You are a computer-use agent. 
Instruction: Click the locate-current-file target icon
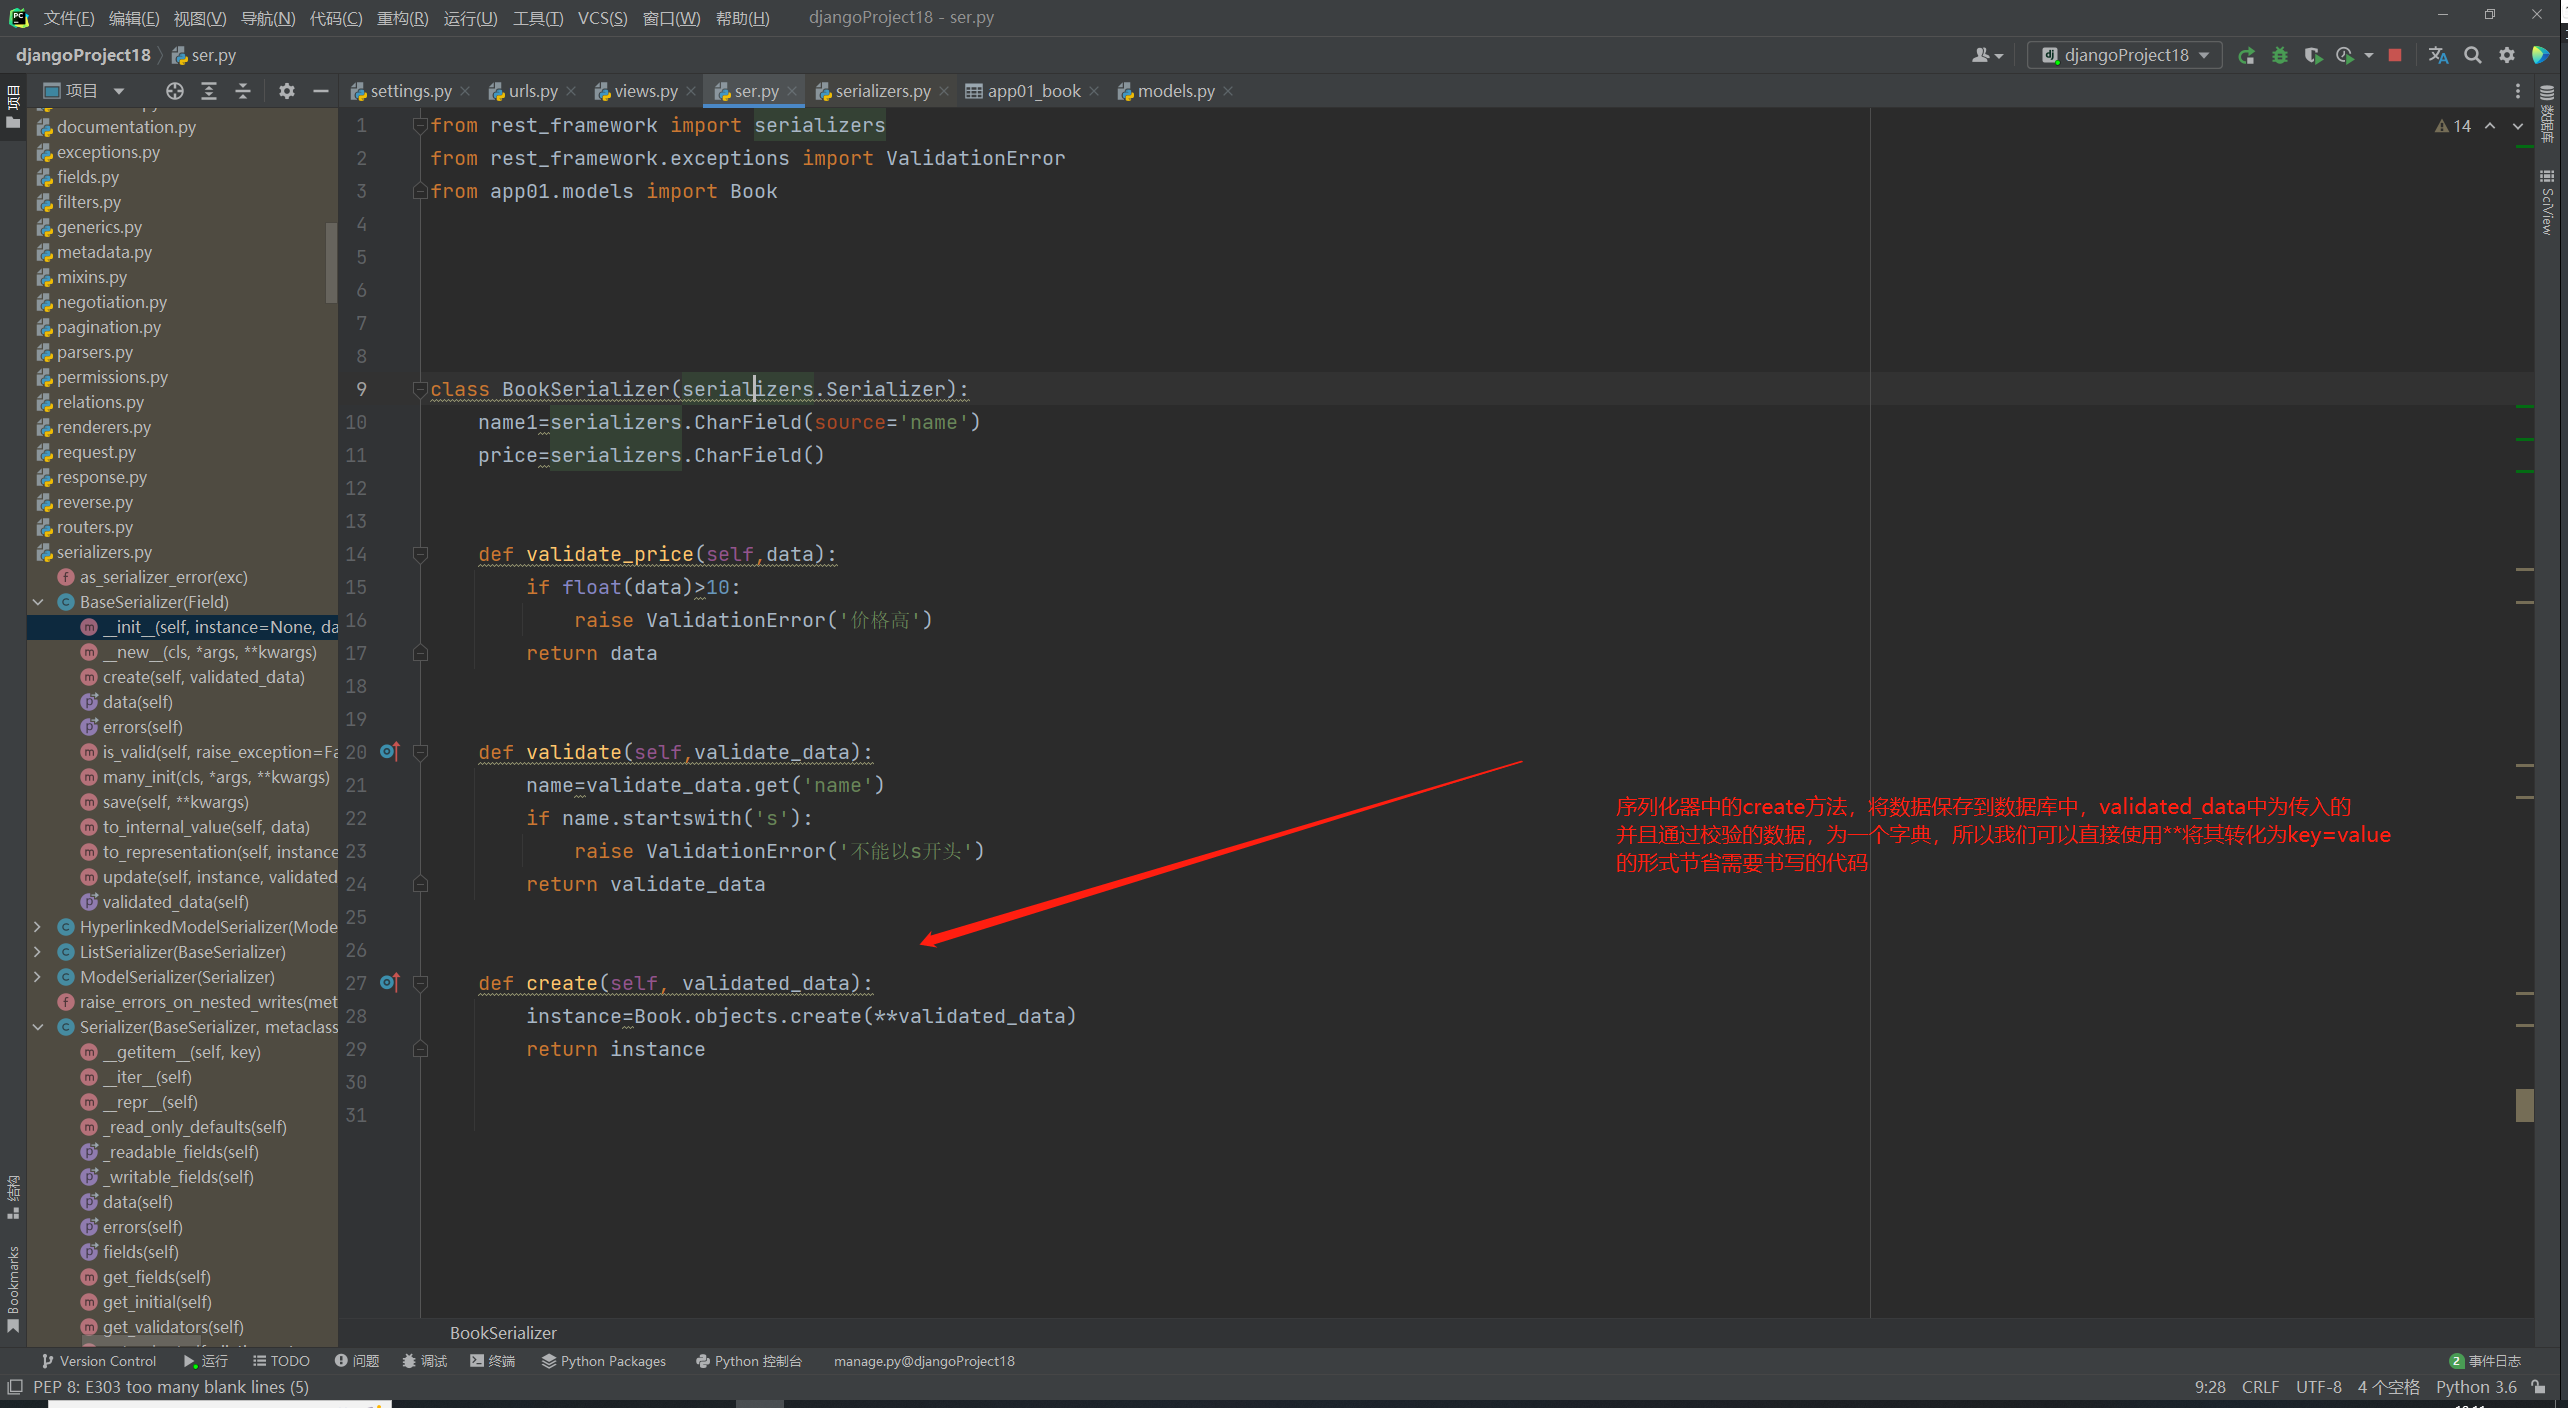[175, 91]
